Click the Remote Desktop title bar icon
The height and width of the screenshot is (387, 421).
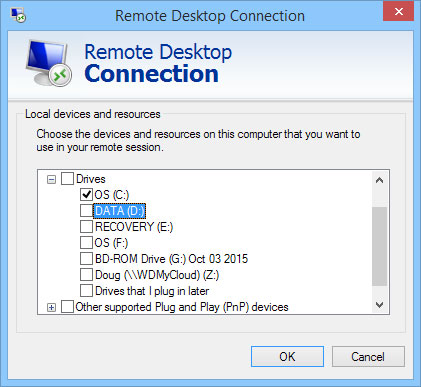18,15
